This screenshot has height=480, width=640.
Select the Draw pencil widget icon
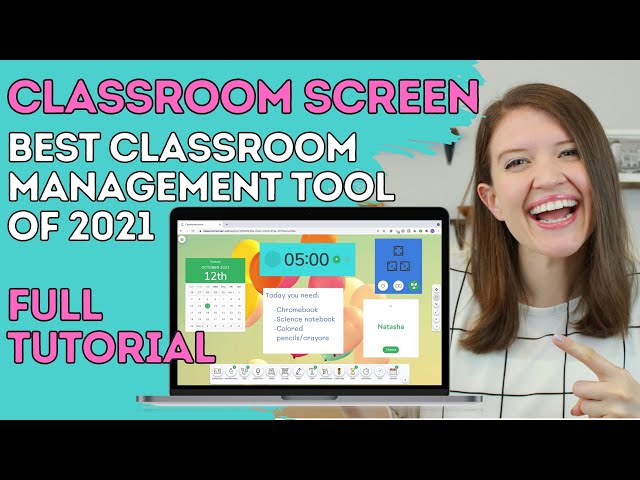(298, 371)
